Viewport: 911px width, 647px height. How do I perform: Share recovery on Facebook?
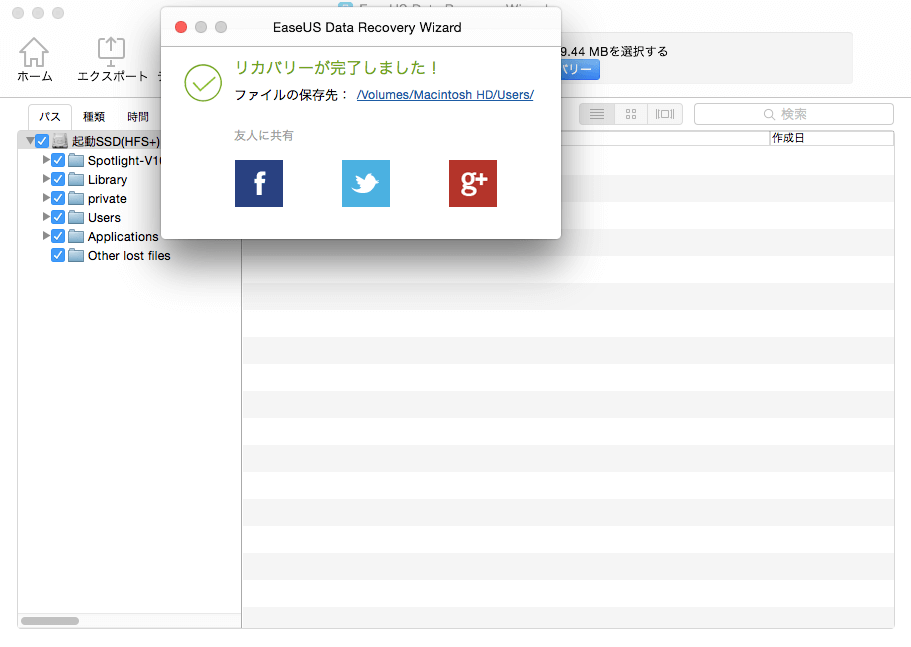pos(259,184)
